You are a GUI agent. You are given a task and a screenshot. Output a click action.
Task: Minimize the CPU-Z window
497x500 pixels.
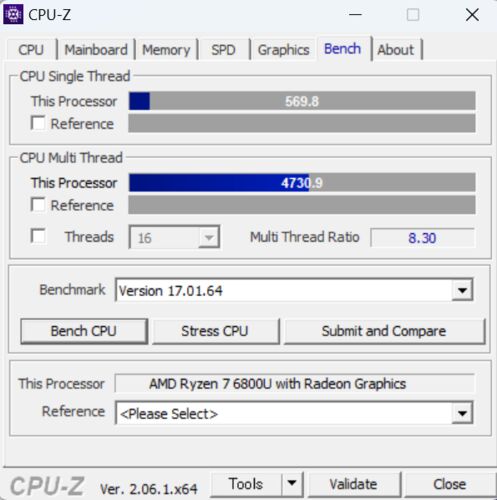click(355, 15)
